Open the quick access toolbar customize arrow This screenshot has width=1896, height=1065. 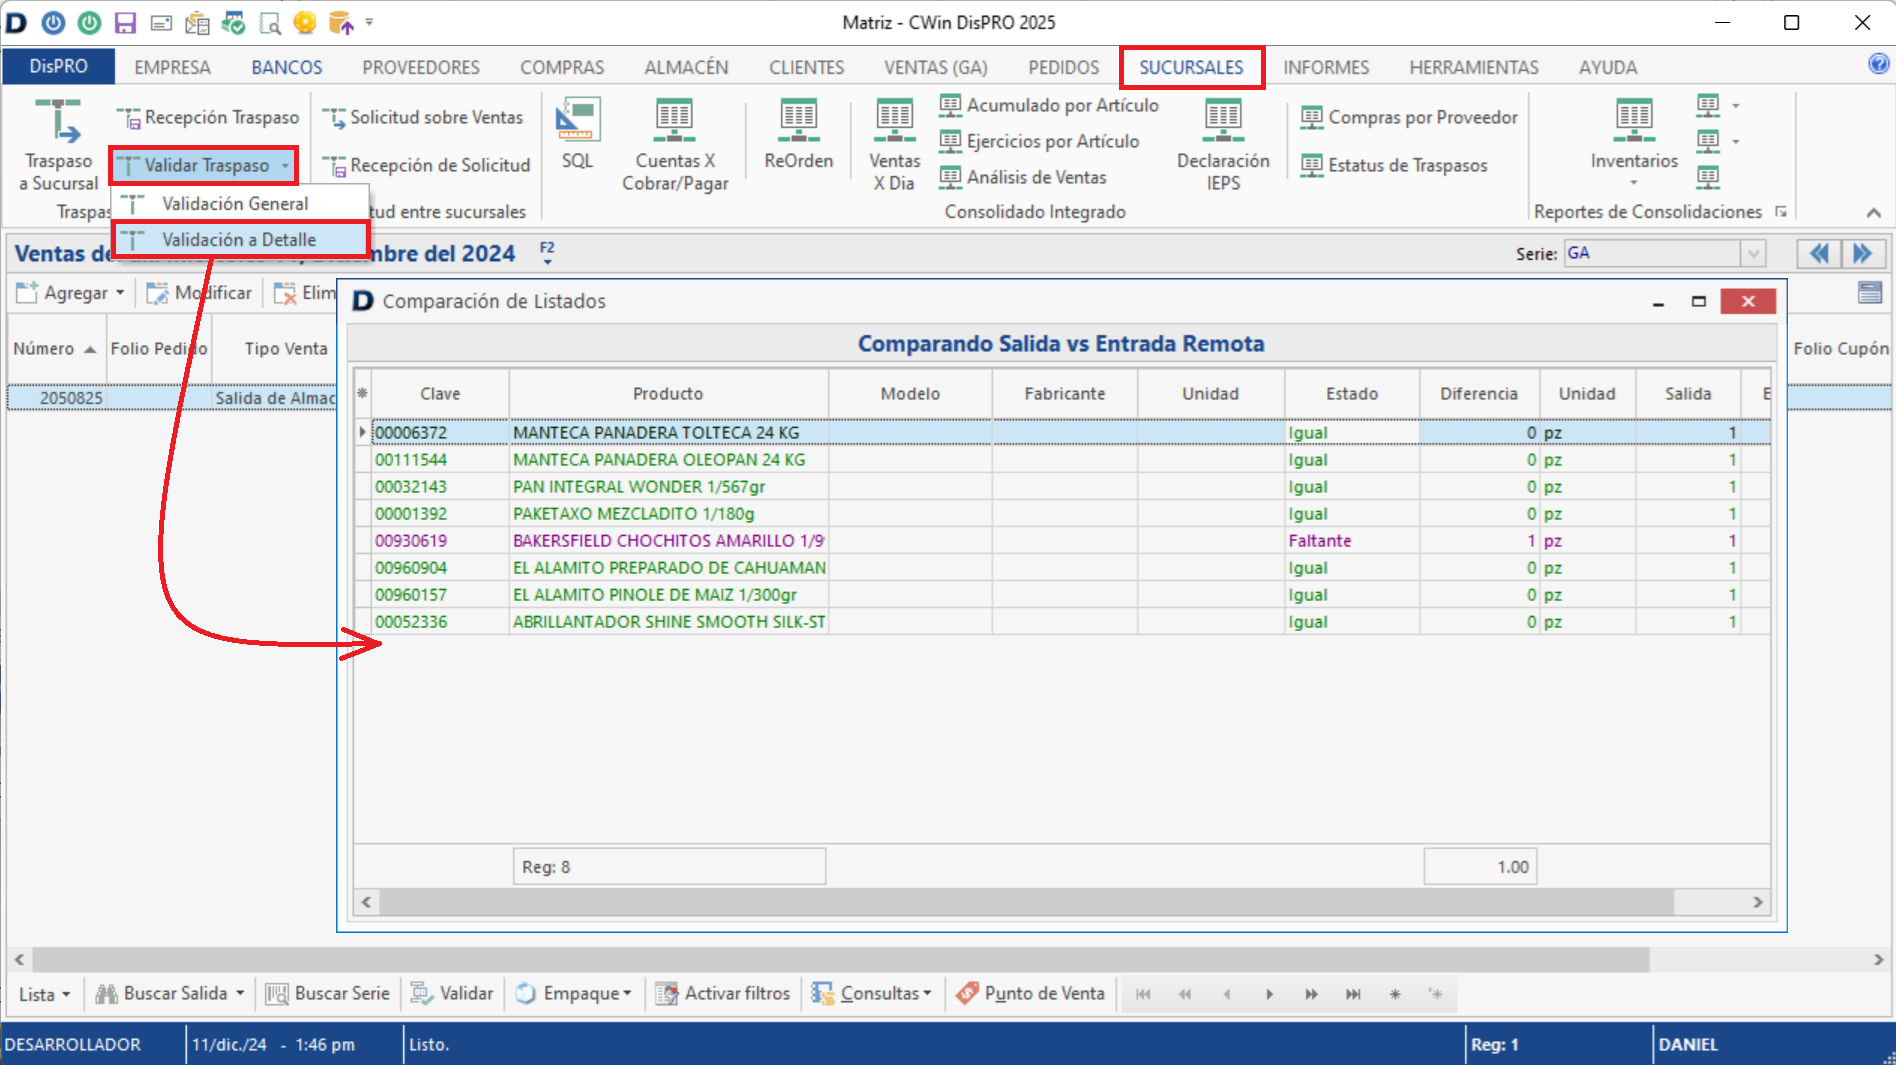pyautogui.click(x=370, y=22)
